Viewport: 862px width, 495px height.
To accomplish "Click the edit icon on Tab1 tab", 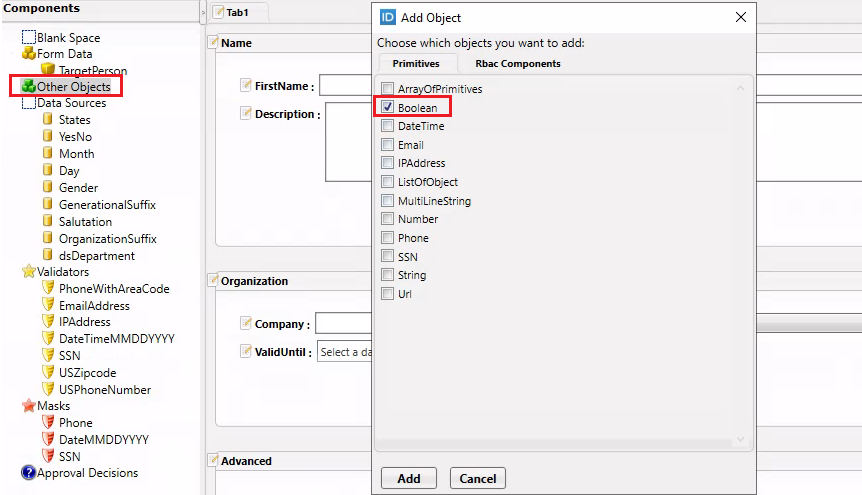I will [218, 12].
